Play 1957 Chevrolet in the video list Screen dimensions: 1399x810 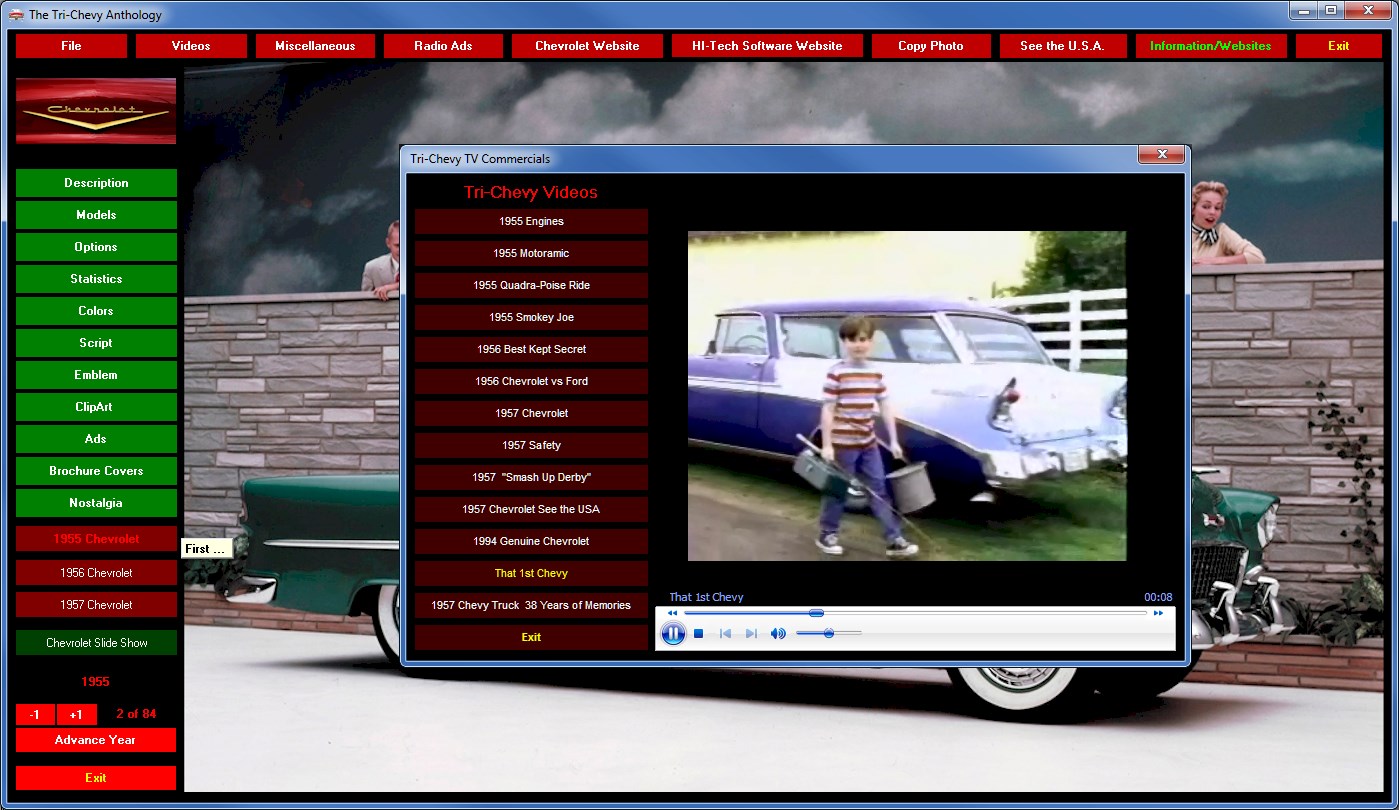[531, 414]
